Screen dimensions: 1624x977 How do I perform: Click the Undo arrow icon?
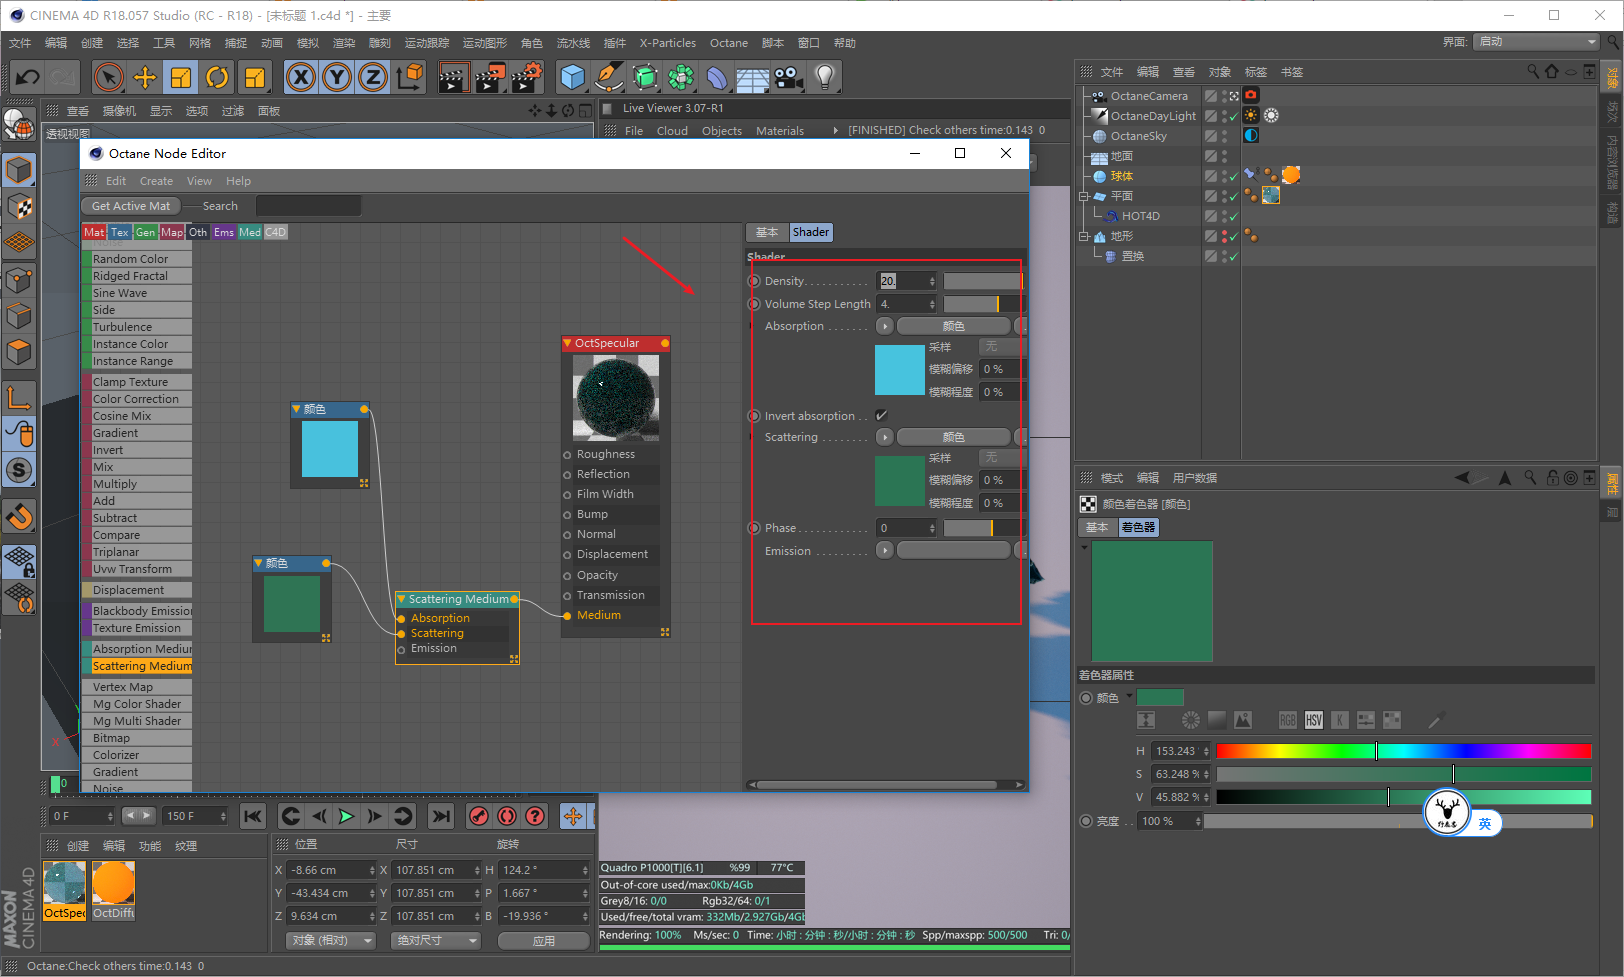28,77
